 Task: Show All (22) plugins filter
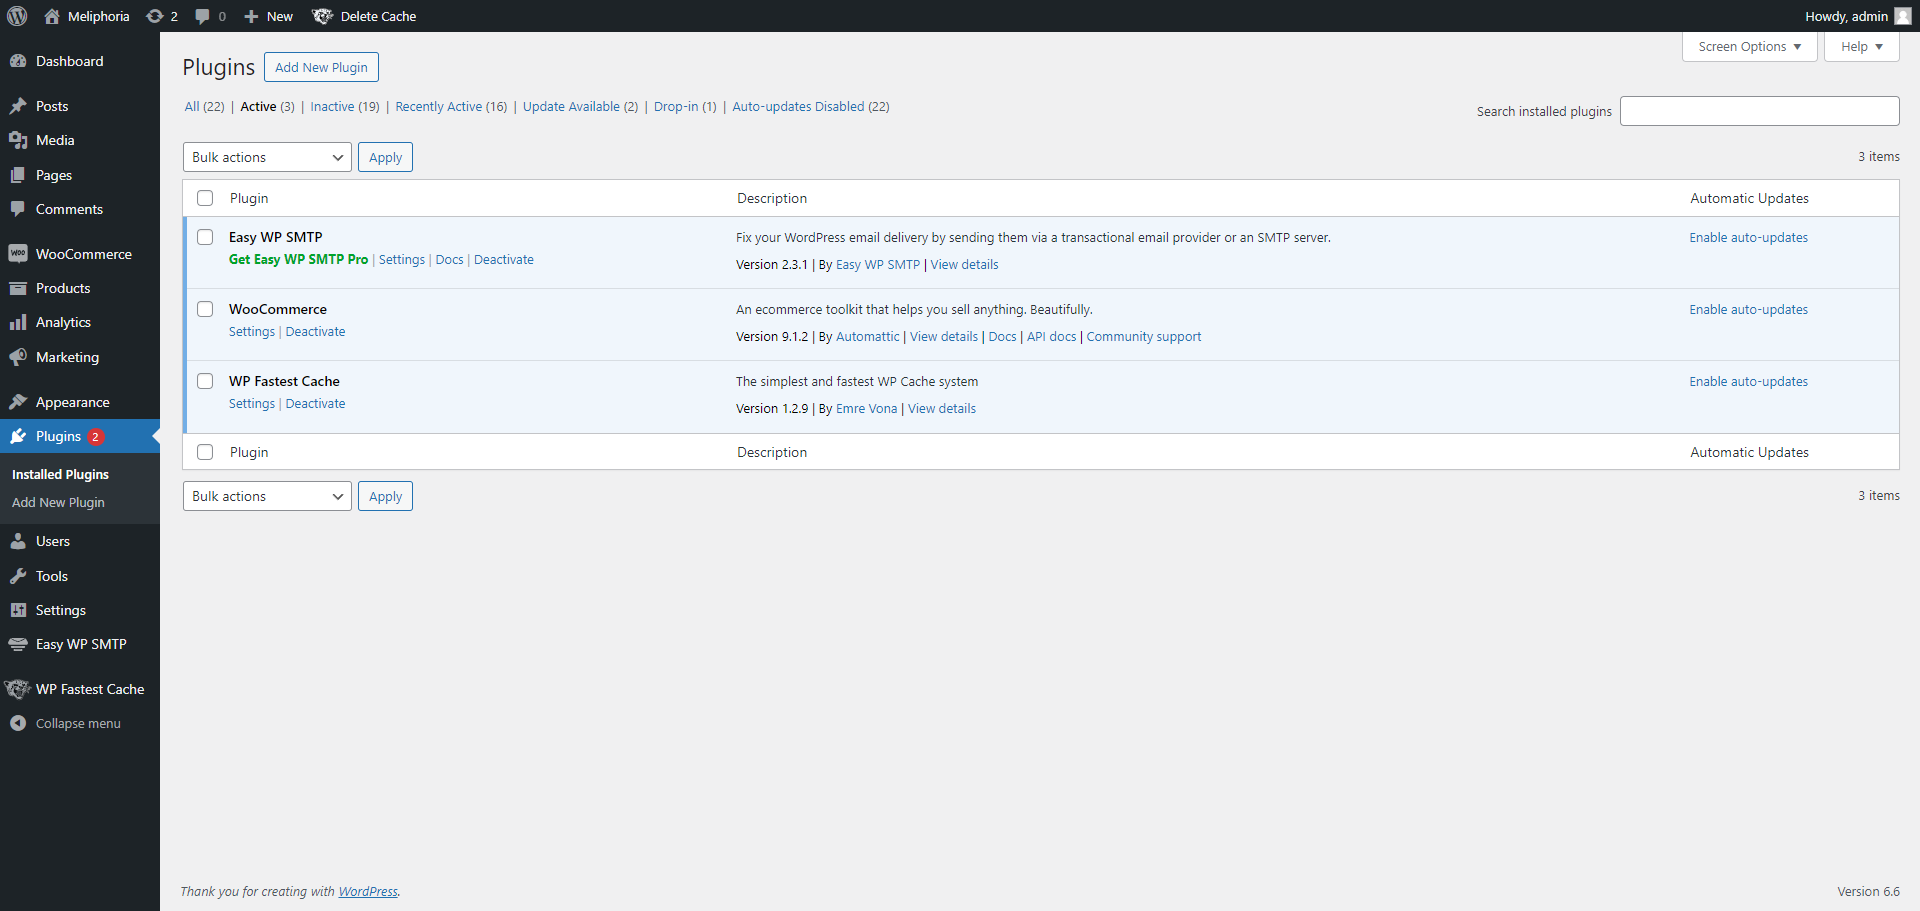coord(204,106)
